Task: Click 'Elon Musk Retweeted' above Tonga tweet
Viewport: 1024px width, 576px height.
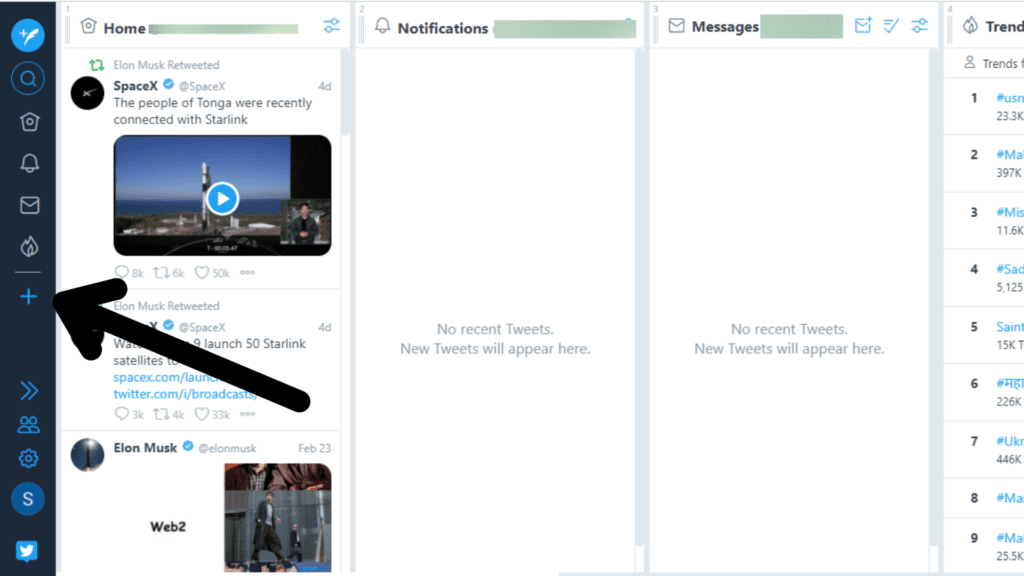Action: (x=166, y=65)
